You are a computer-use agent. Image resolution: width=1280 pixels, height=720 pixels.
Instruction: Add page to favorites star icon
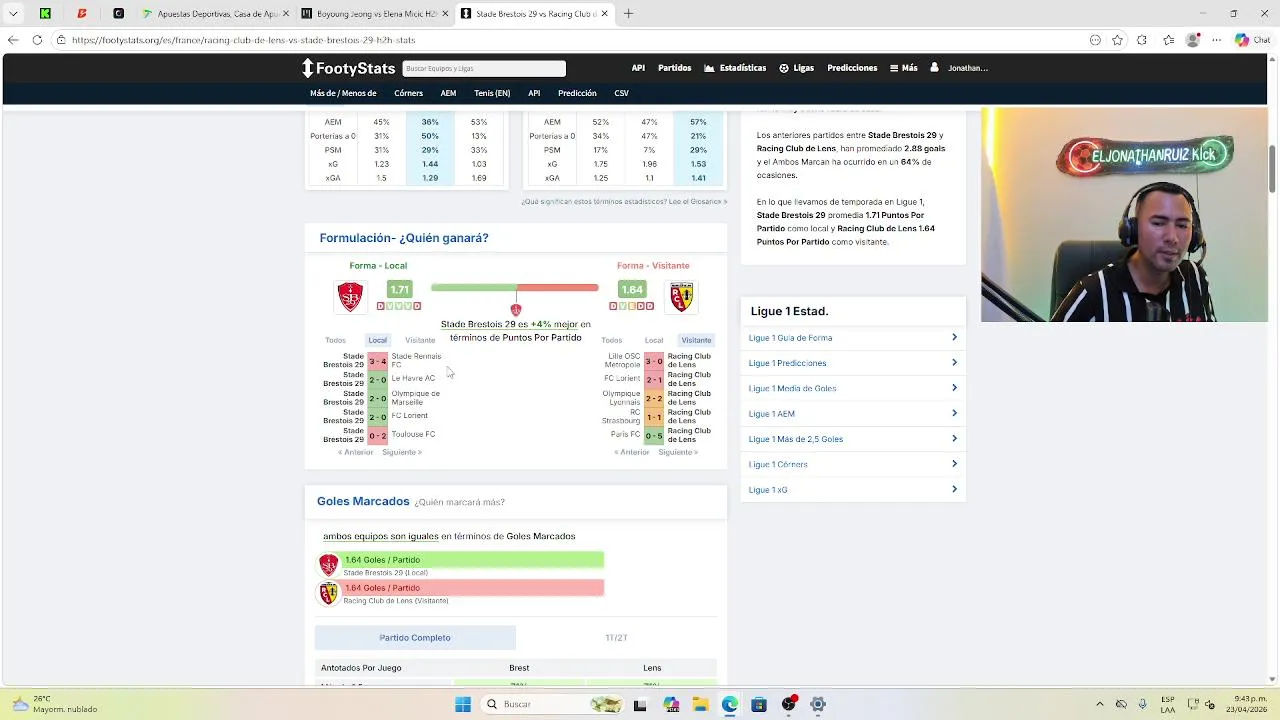pos(1117,40)
